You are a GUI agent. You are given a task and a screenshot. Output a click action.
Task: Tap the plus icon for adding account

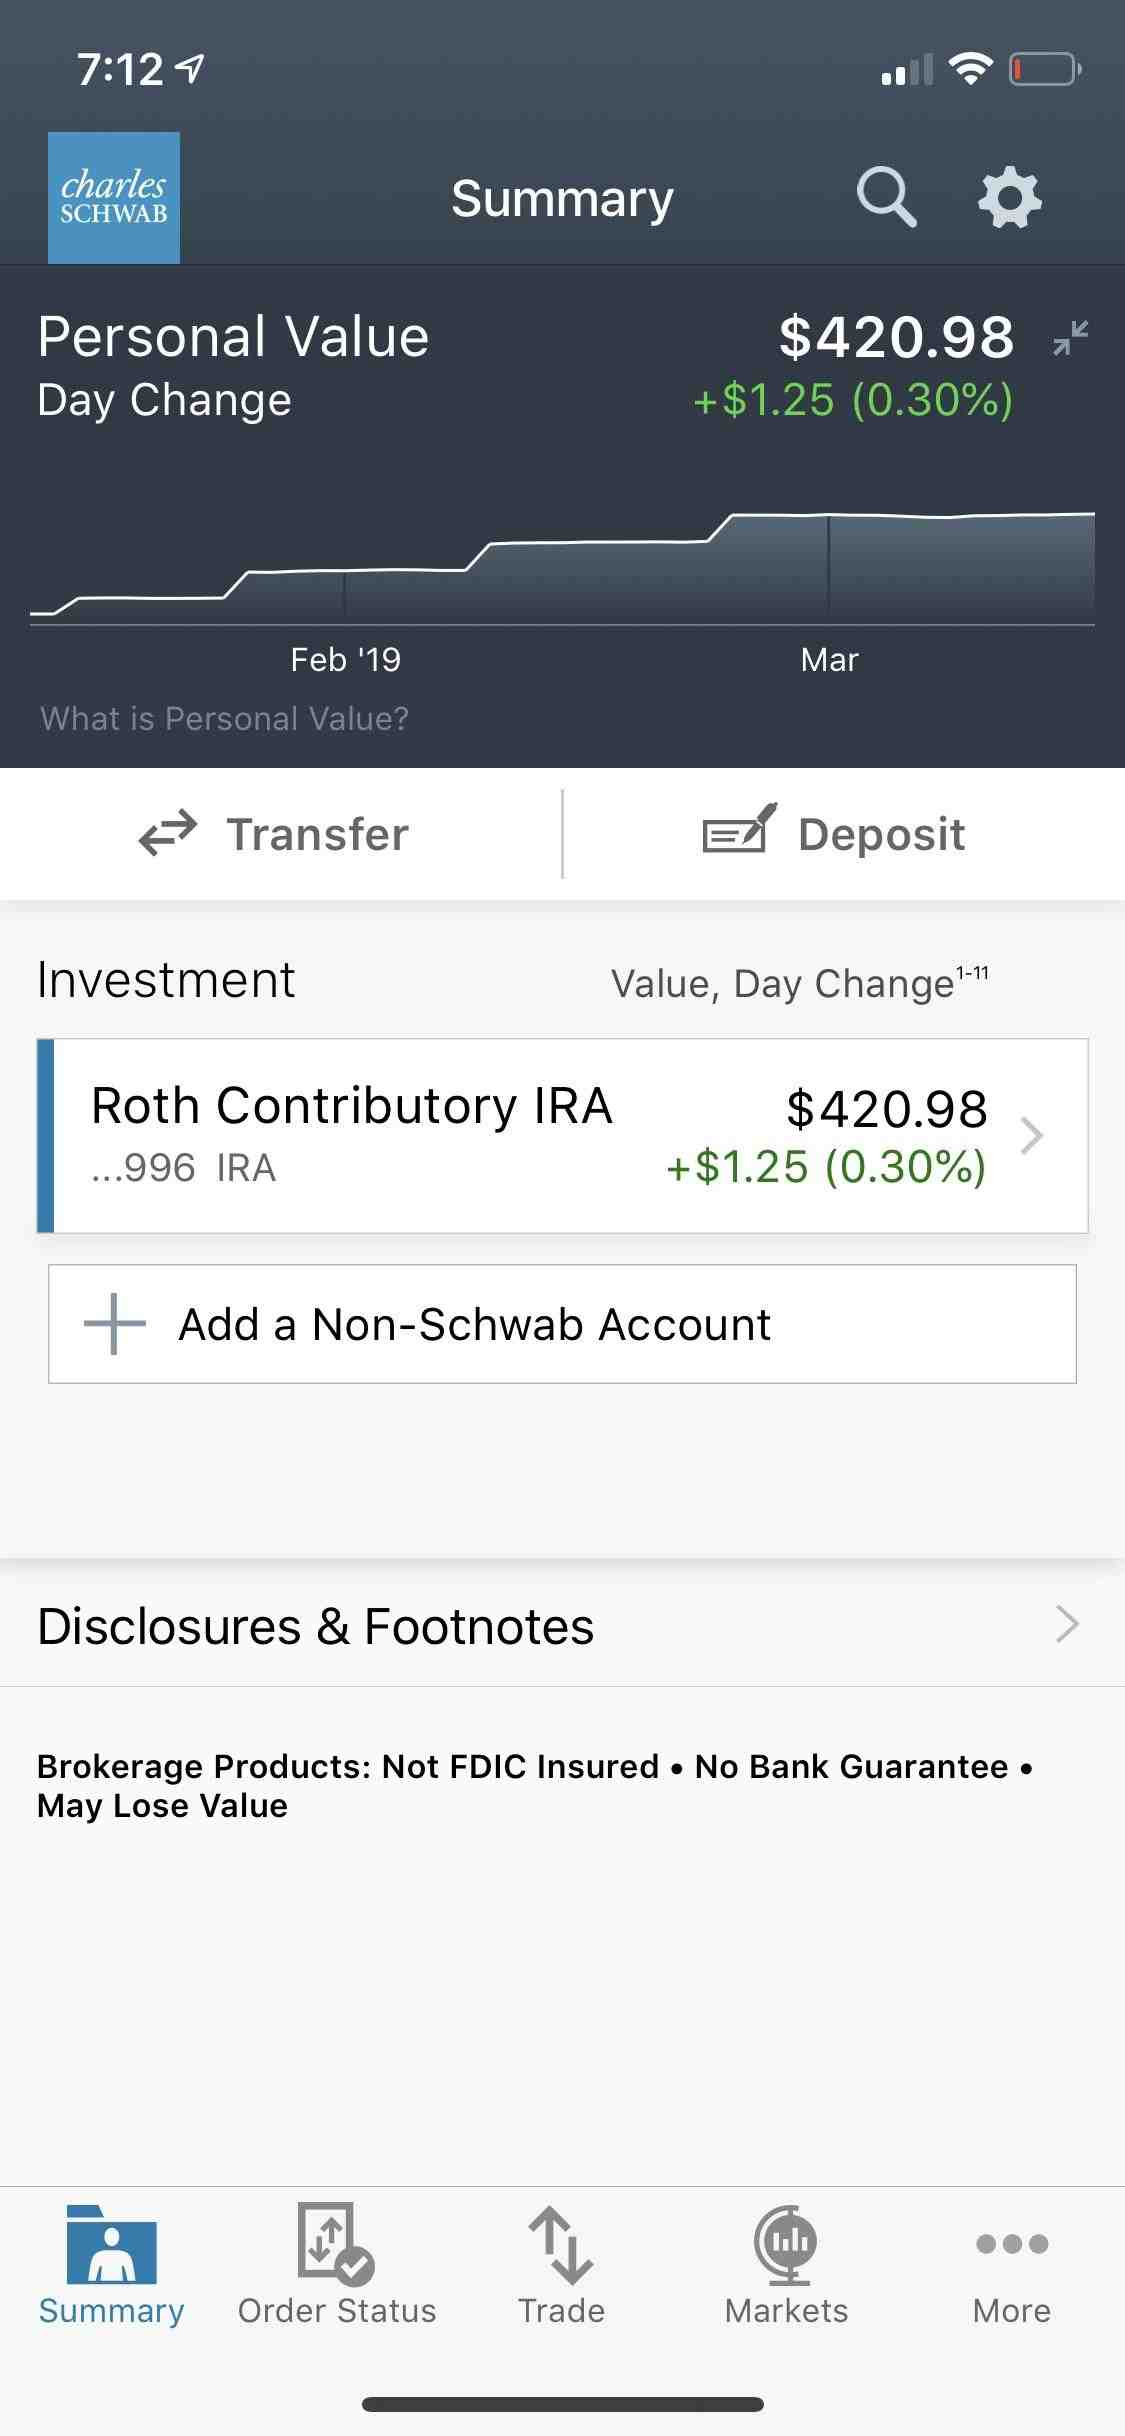point(115,1324)
